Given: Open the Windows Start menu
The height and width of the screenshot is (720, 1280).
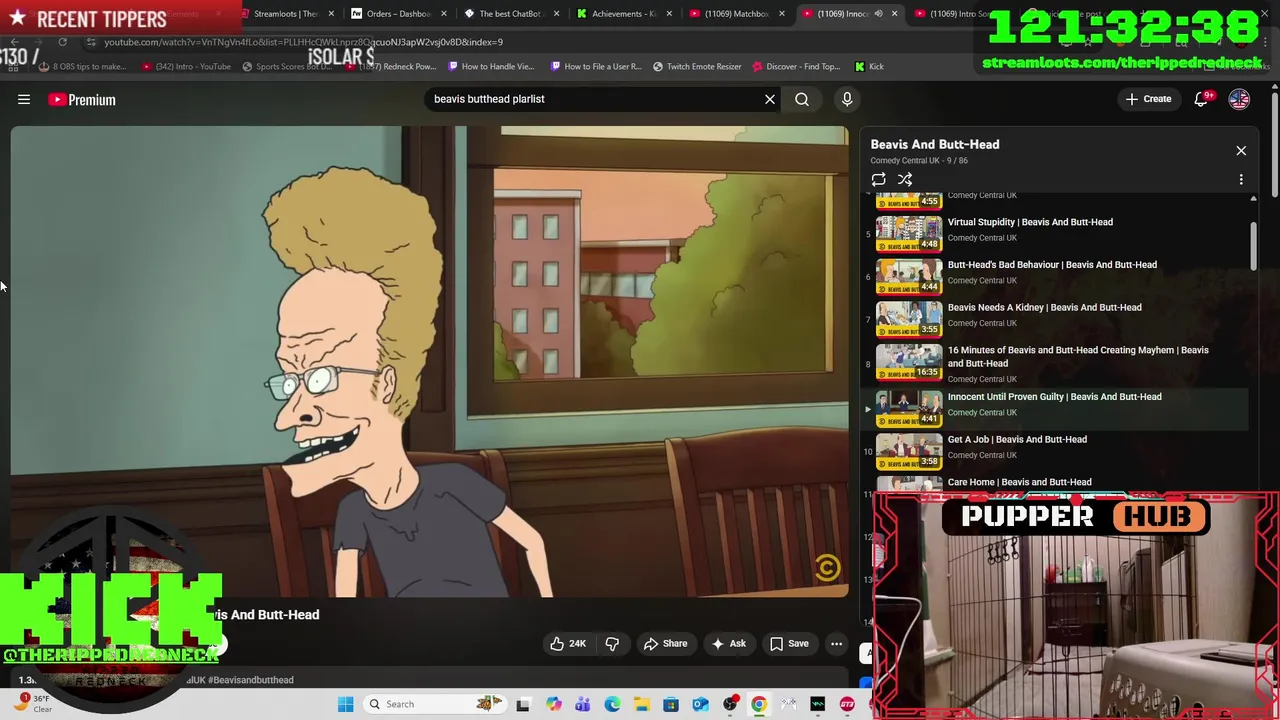Looking at the screenshot, I should pos(345,704).
